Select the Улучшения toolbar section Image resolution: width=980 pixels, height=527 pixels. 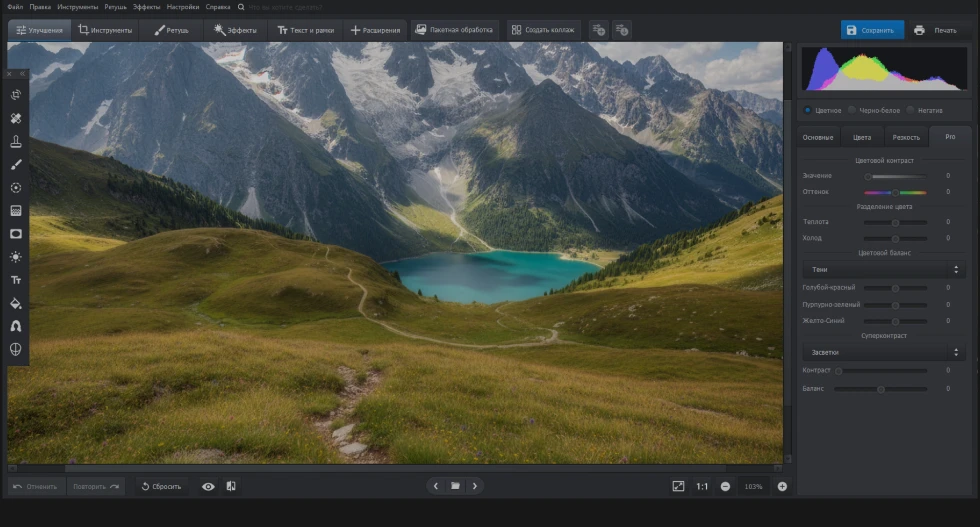[x=39, y=30]
